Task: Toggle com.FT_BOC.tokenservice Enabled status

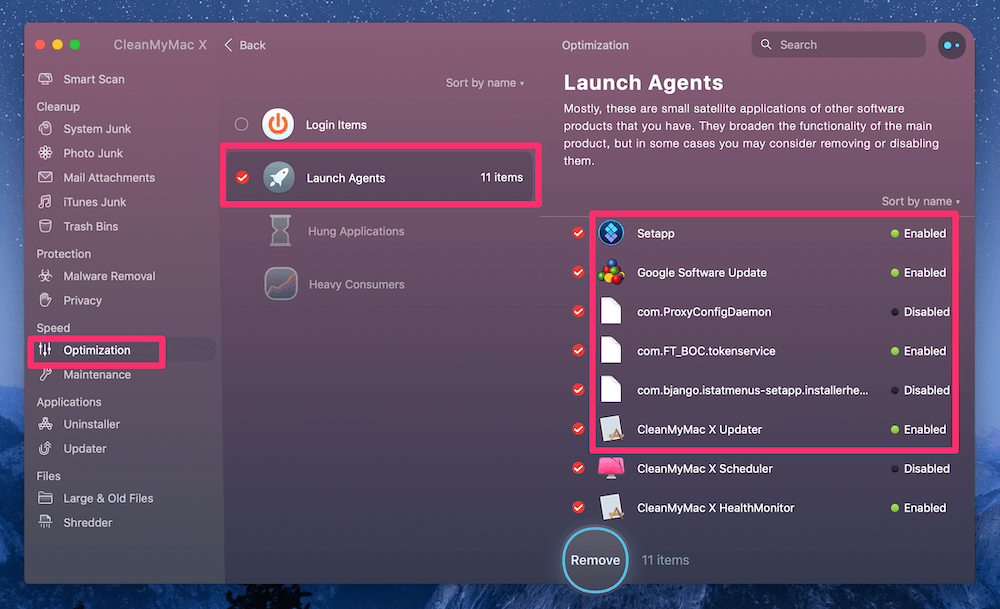Action: [918, 351]
